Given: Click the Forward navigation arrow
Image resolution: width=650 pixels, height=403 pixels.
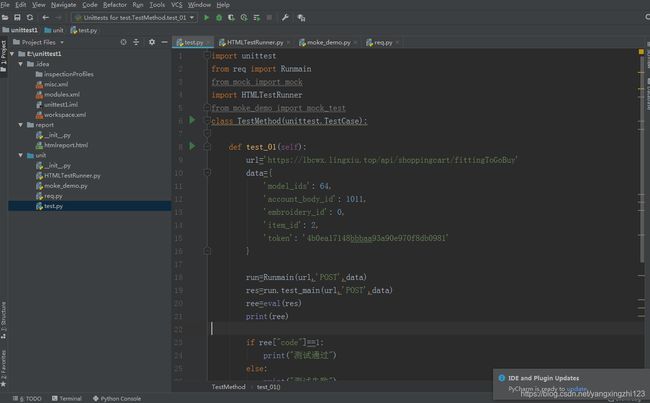Looking at the screenshot, I should 58,17.
